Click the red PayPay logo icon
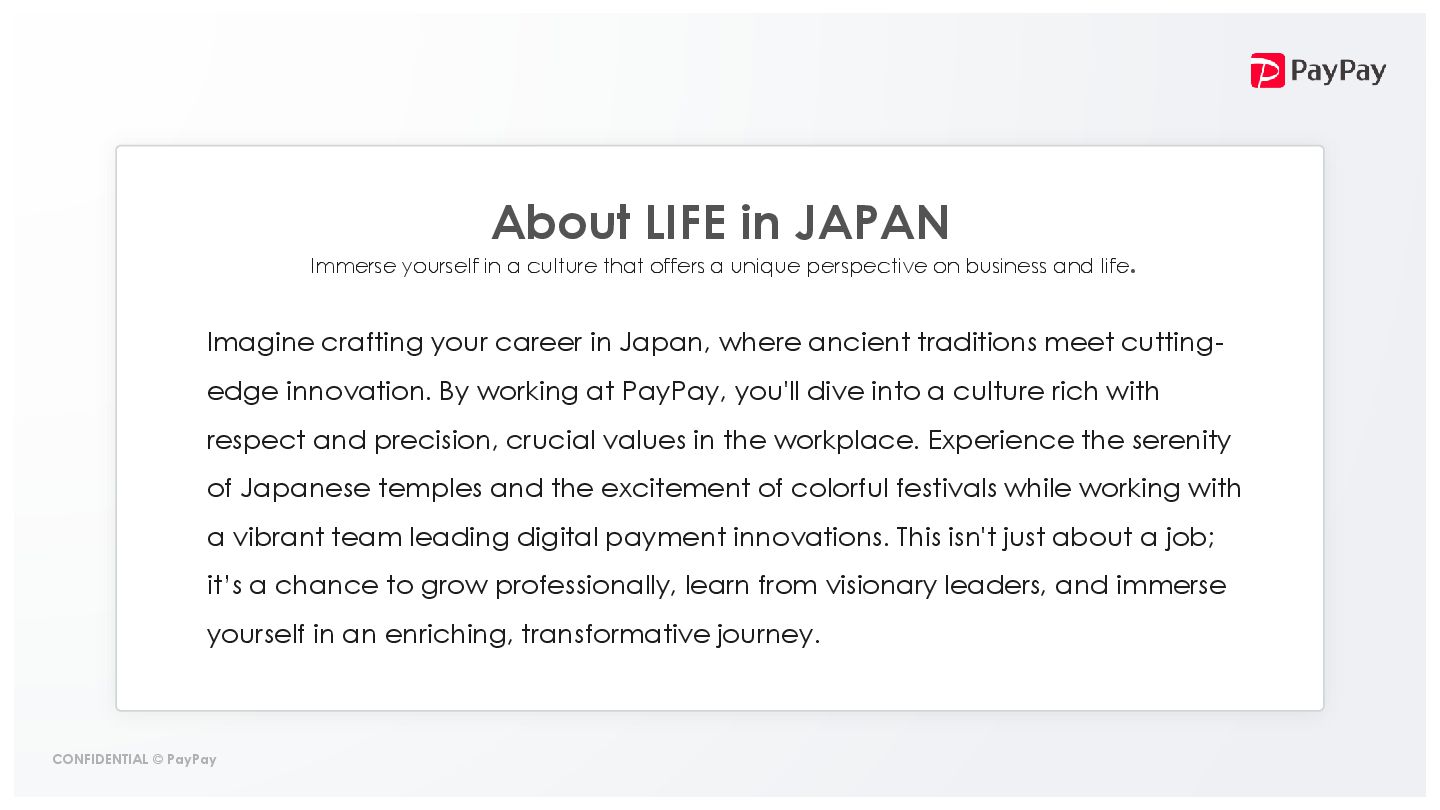The width and height of the screenshot is (1440, 810). tap(1267, 70)
